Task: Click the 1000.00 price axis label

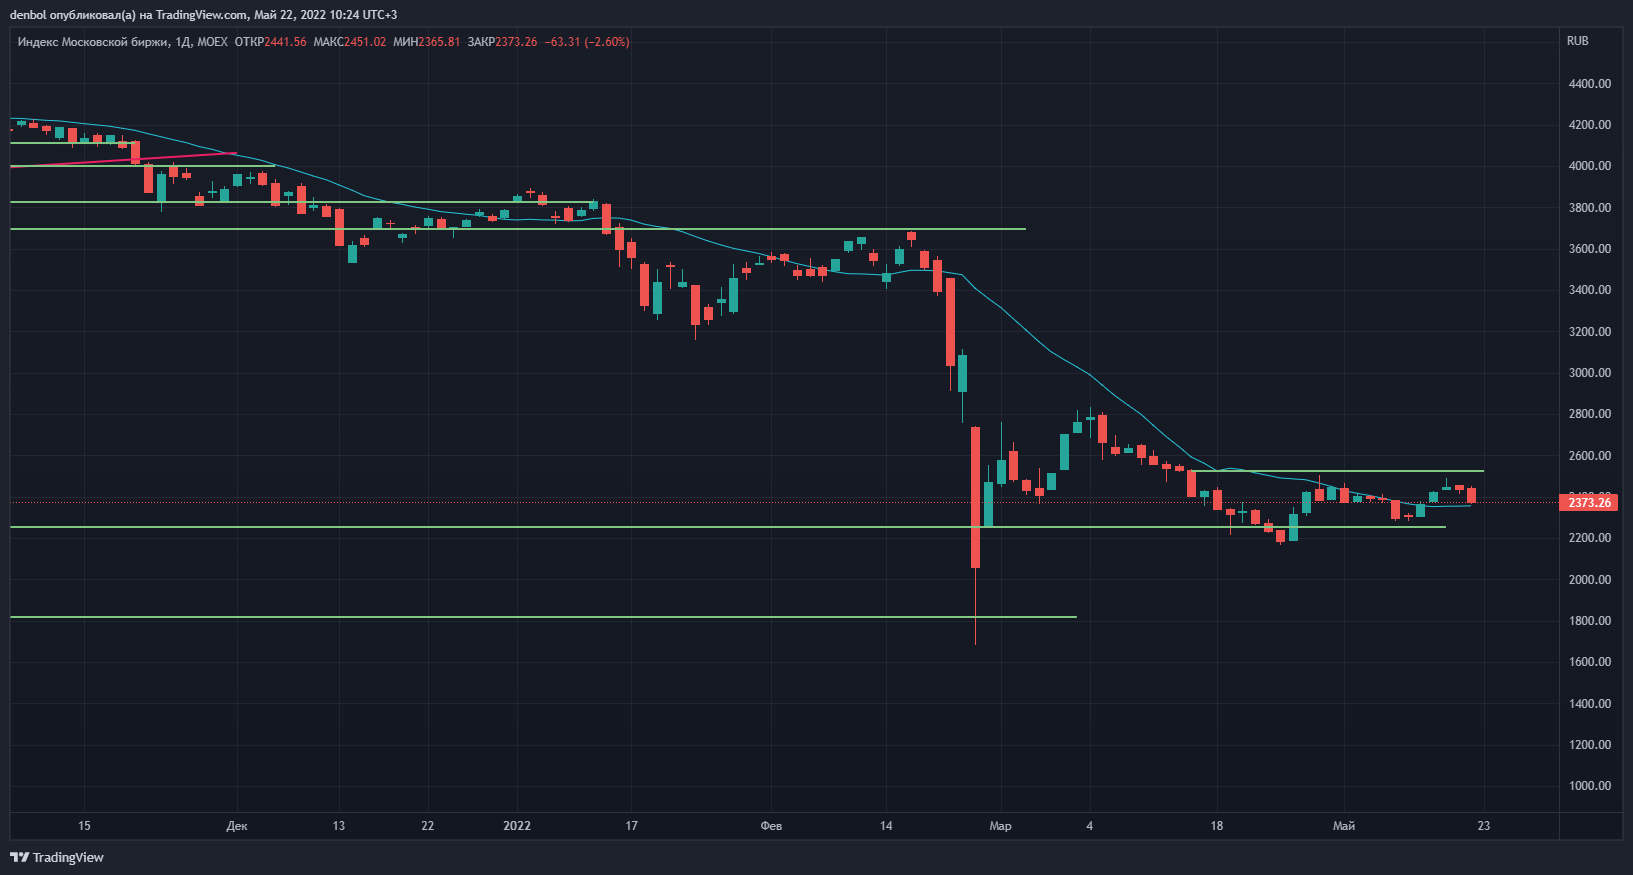Action: 1590,786
